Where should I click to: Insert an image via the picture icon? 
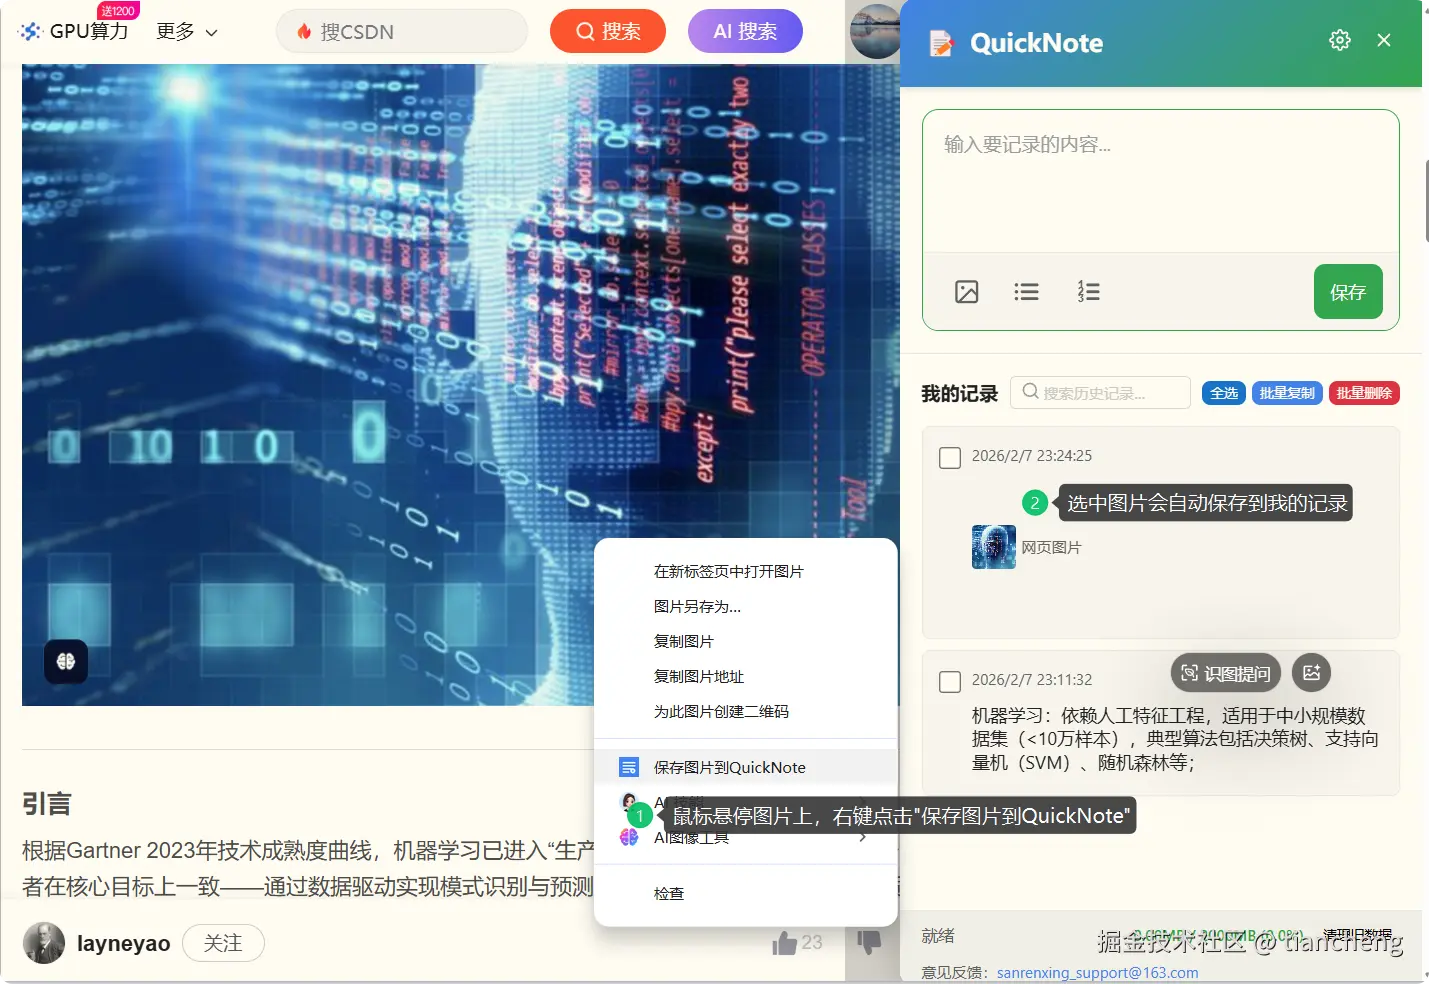tap(966, 291)
